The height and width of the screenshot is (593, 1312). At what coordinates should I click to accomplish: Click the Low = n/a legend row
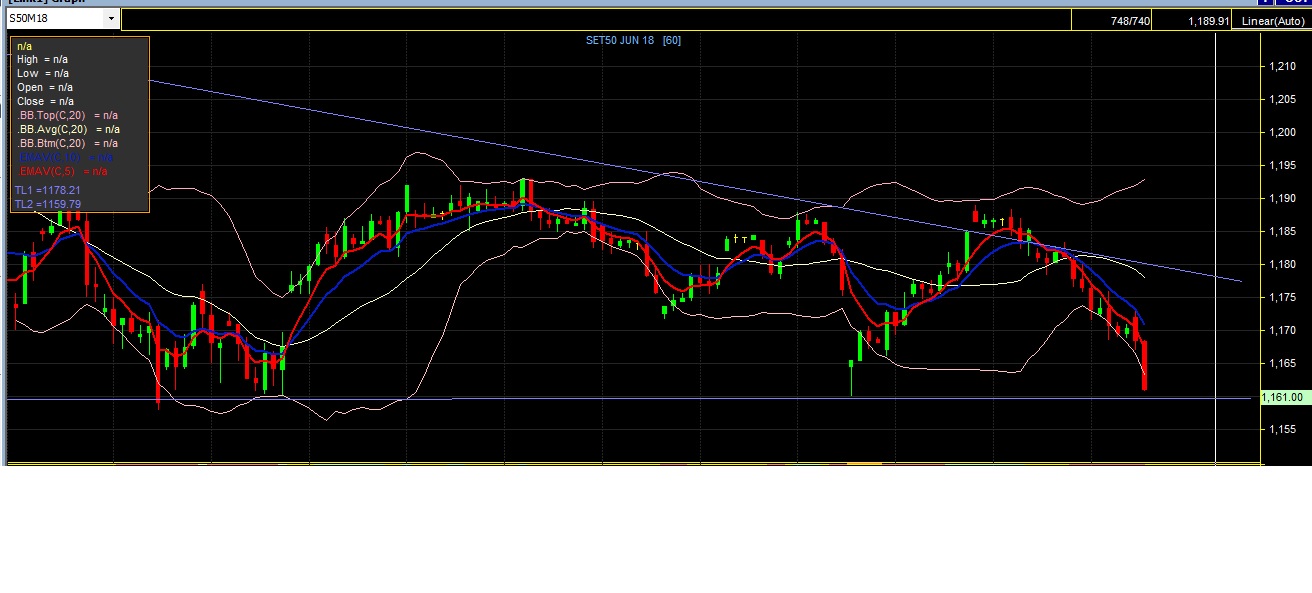pos(43,73)
